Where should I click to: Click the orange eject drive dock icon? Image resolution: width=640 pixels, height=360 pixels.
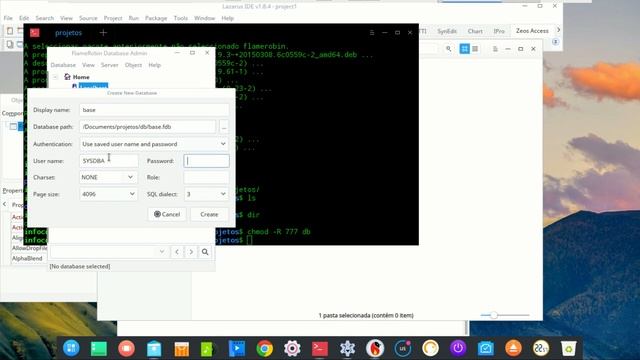click(513, 349)
